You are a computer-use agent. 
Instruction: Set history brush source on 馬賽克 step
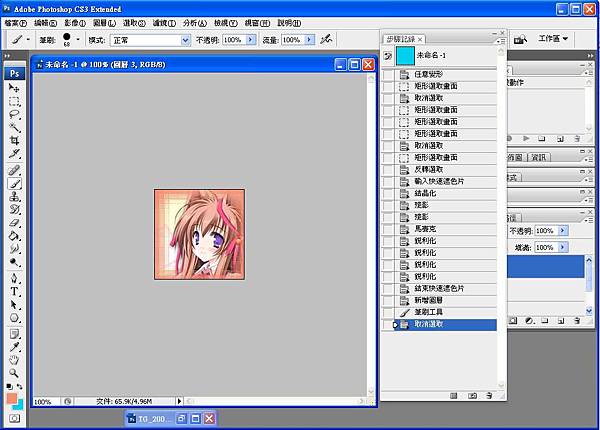388,229
